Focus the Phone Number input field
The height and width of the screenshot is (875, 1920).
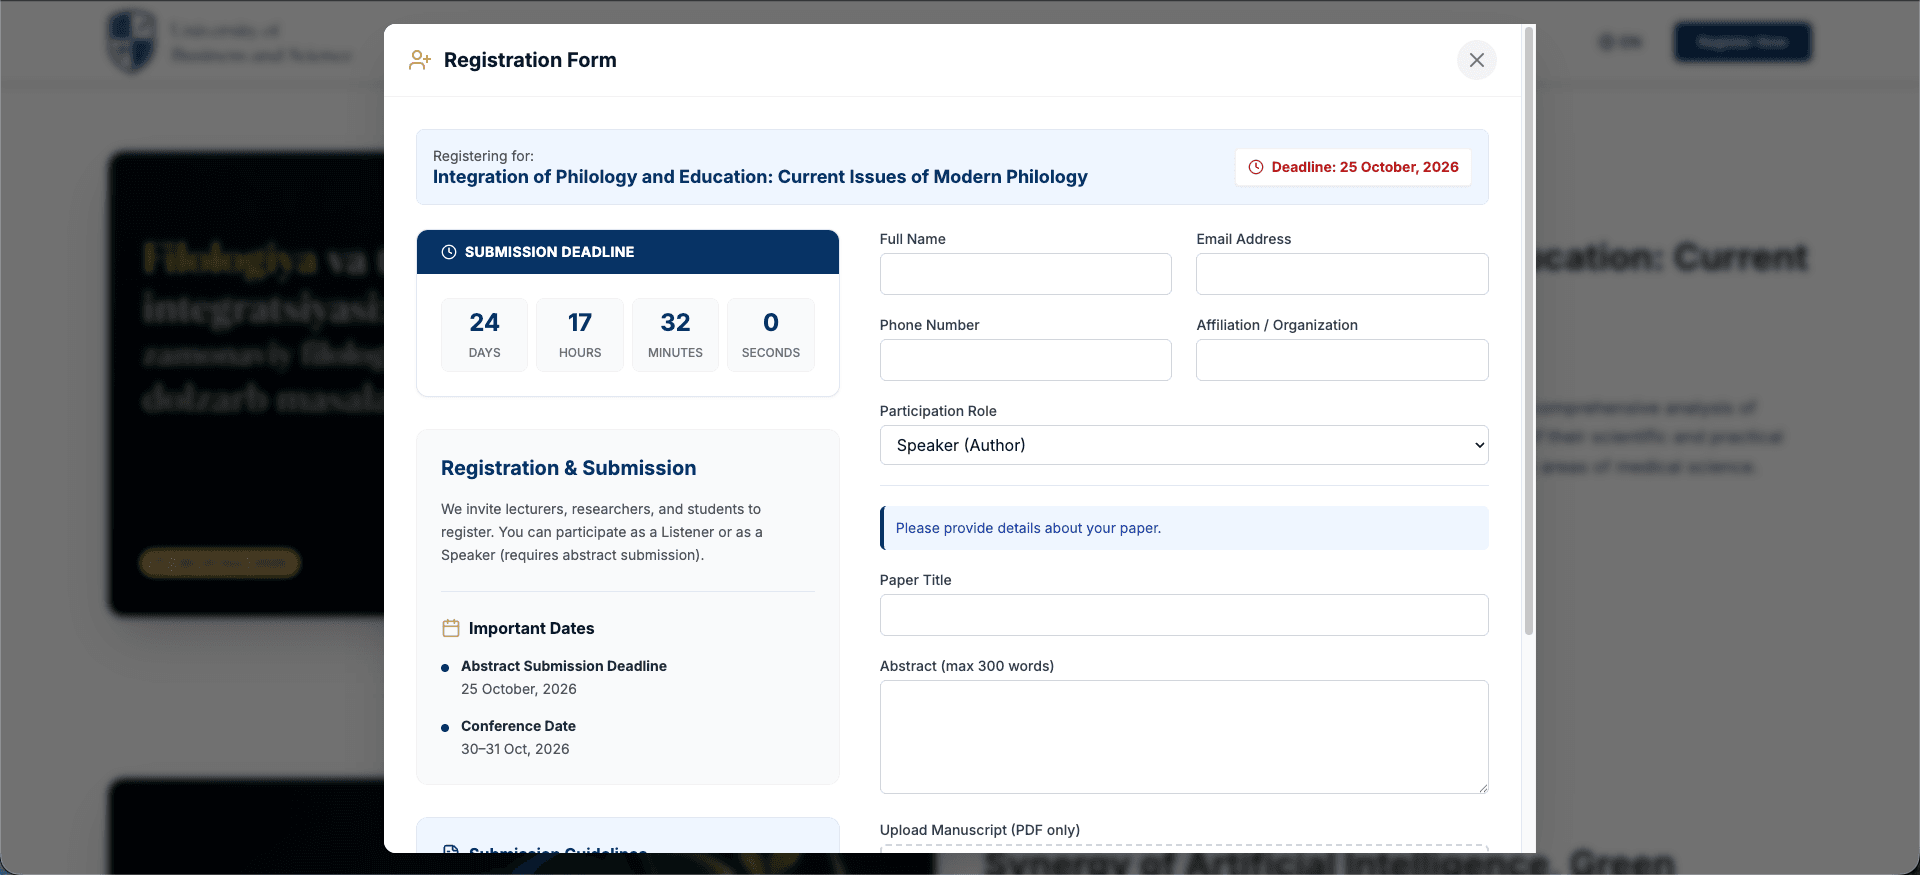(1025, 360)
